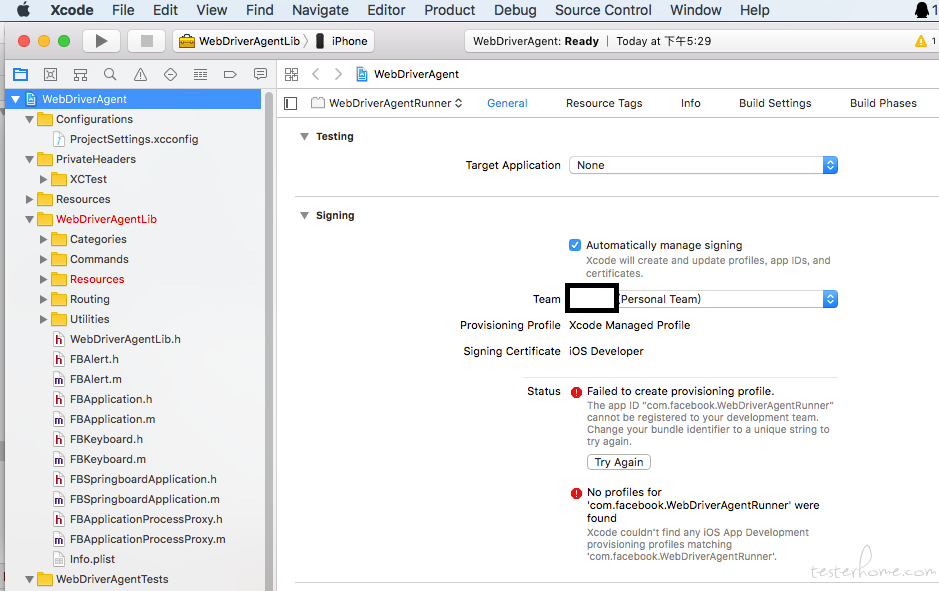Open the Breakpoint navigator icon
Viewport: 939px width, 591px height.
230,75
